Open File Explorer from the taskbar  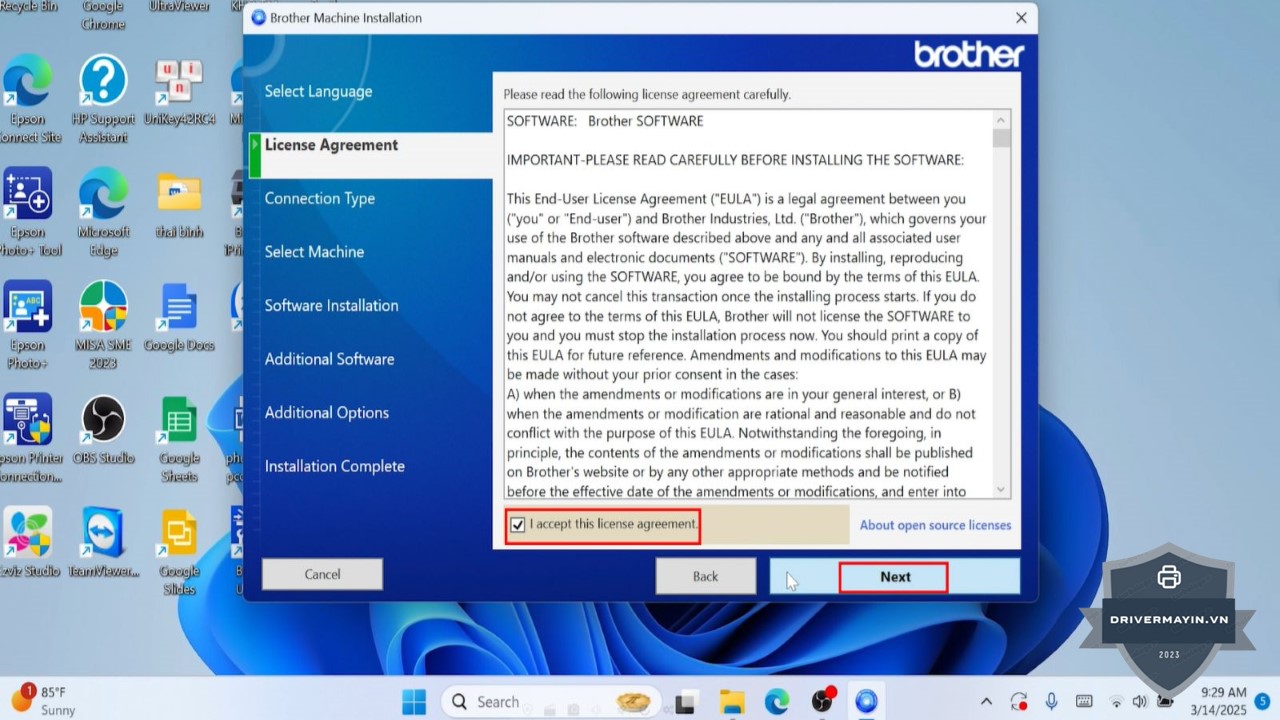(732, 702)
